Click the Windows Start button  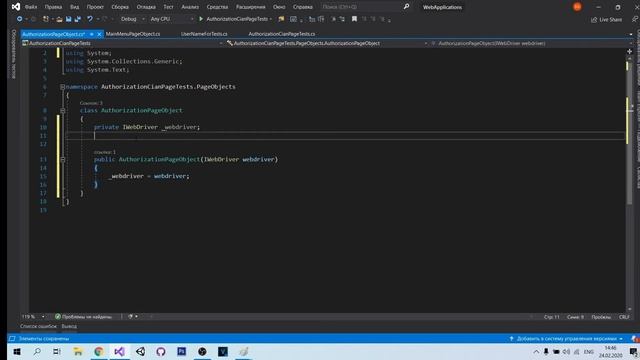[x=17, y=351]
